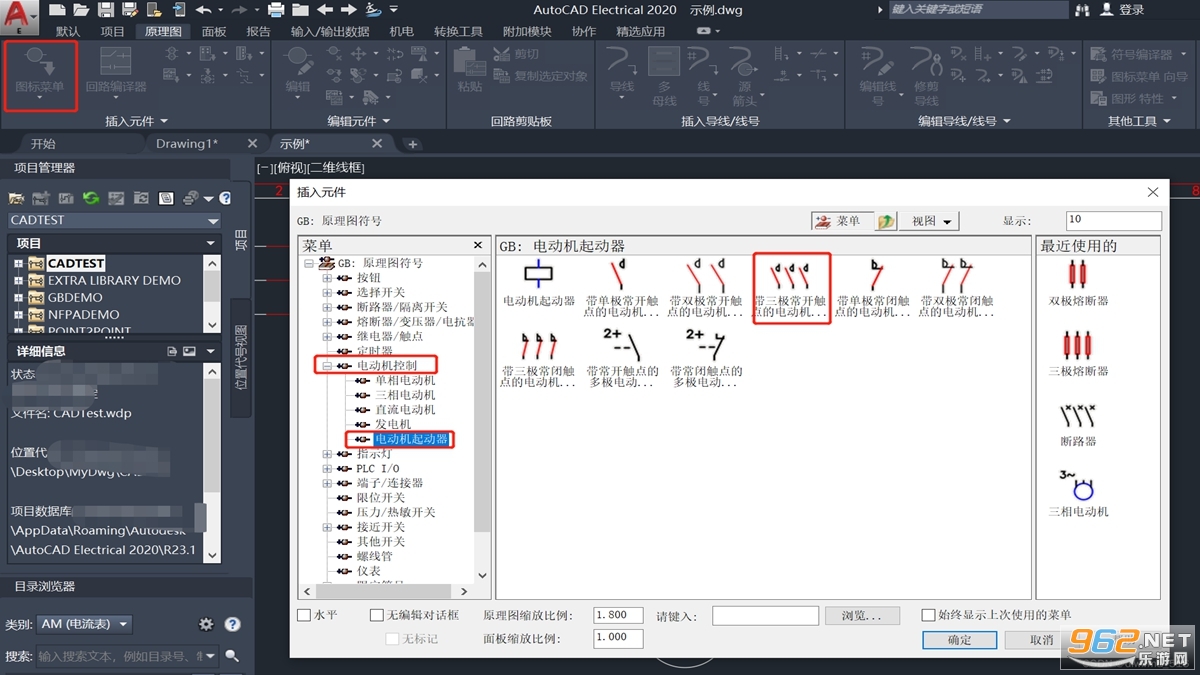Viewport: 1200px width, 675px height.
Task: Pick recently used 三极熔断器 symbol
Action: pos(1078,353)
